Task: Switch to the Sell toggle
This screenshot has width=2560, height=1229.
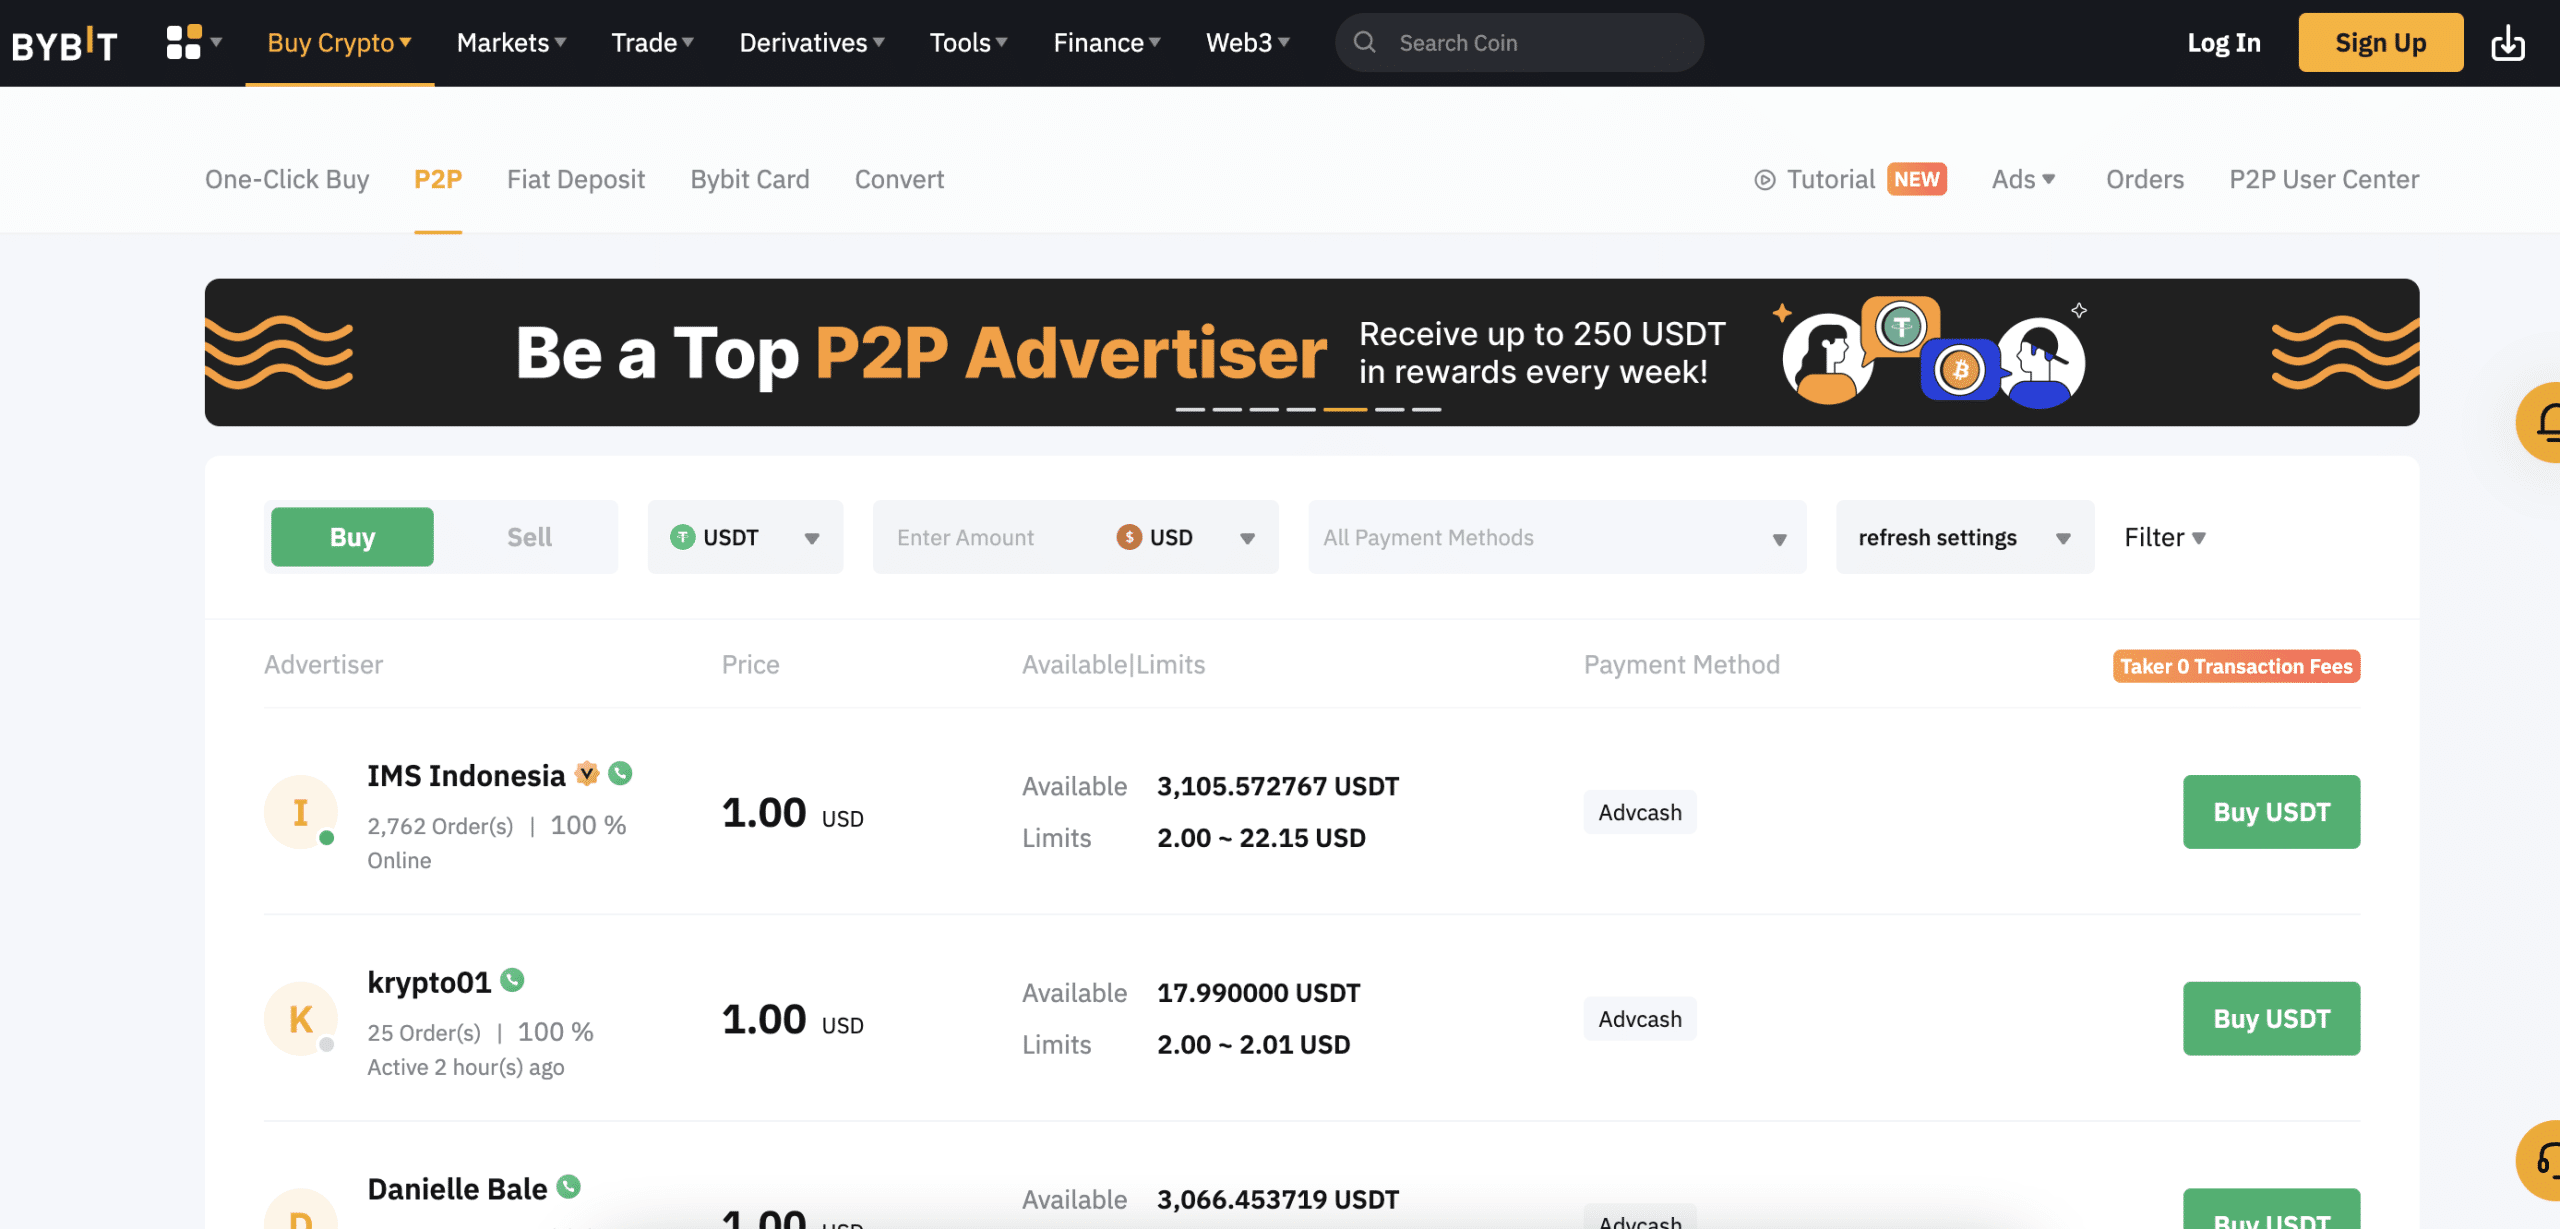Action: (x=529, y=537)
